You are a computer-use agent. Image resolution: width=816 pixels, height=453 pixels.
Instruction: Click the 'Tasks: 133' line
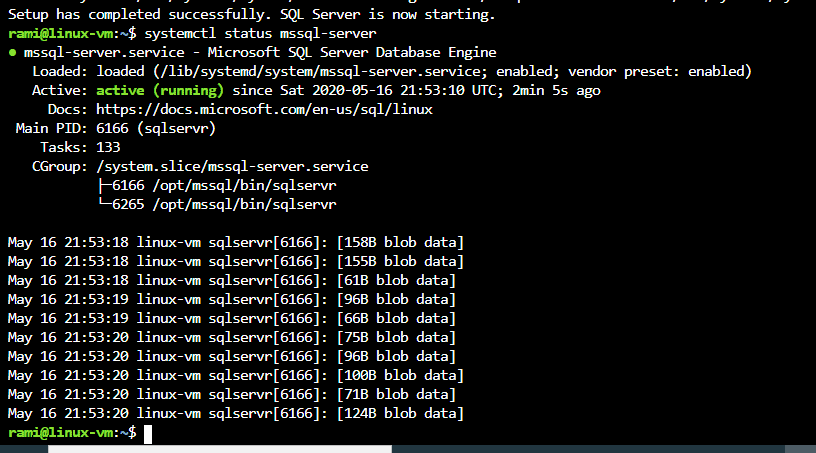click(80, 147)
